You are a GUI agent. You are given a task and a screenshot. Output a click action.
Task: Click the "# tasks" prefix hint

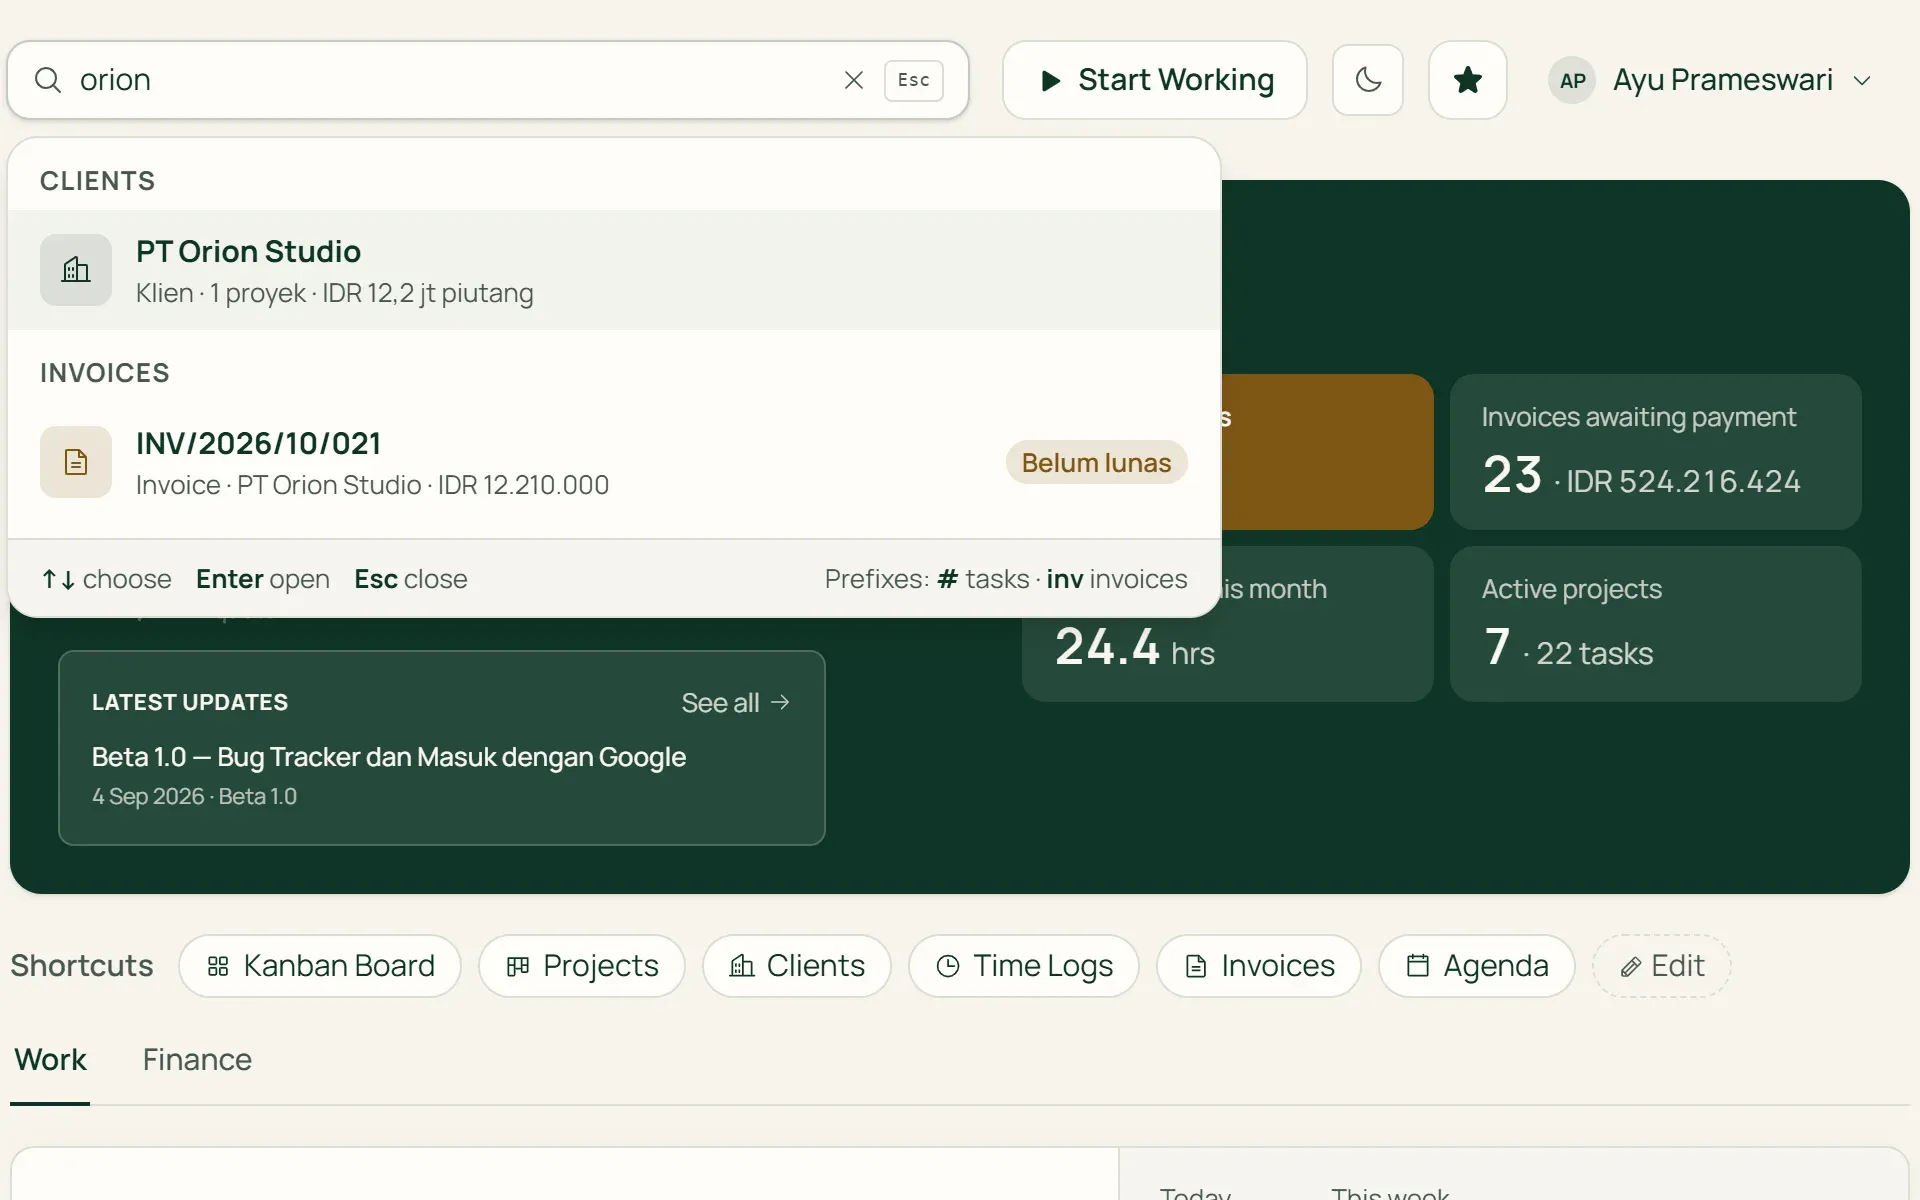coord(983,579)
